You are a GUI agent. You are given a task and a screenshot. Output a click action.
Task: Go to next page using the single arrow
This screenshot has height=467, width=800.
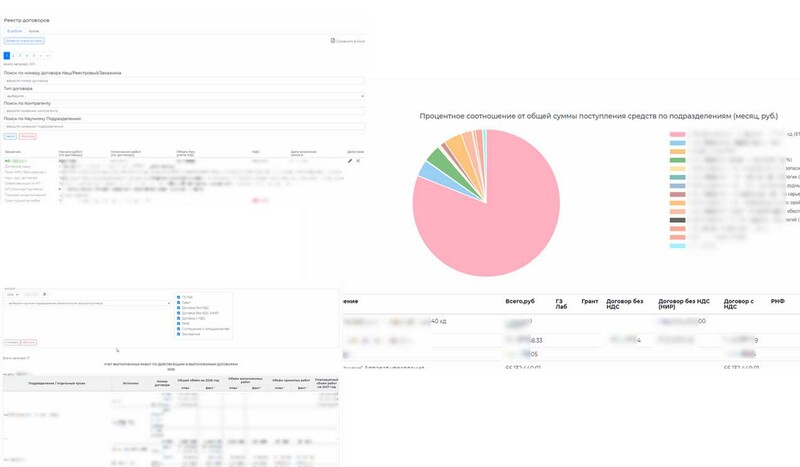click(x=41, y=56)
